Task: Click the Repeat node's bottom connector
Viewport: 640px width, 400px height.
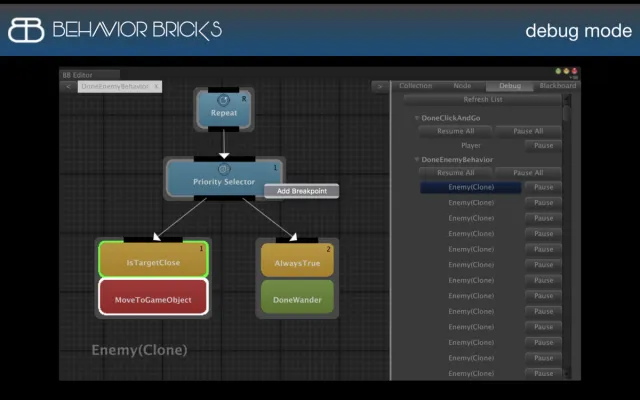Action: click(224, 129)
